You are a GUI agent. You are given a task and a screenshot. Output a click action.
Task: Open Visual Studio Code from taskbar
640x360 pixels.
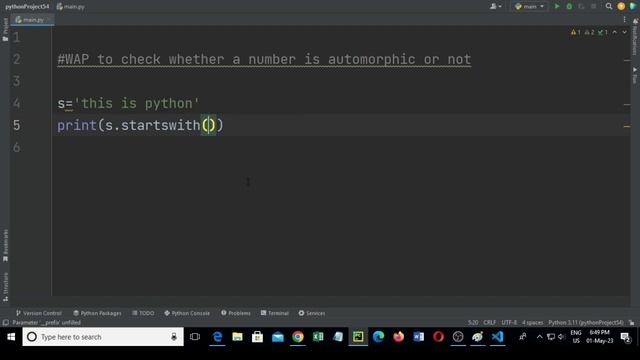(x=498, y=337)
